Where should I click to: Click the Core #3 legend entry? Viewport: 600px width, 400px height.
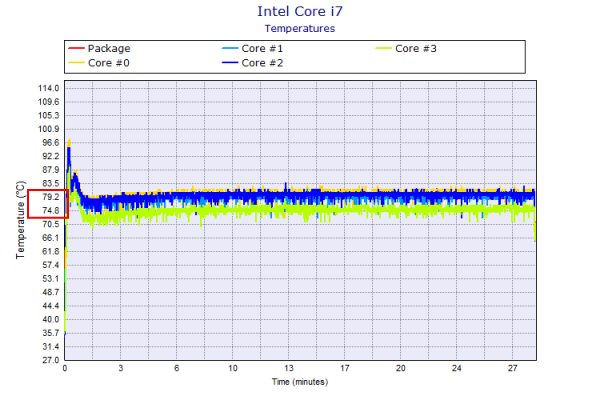tap(406, 48)
